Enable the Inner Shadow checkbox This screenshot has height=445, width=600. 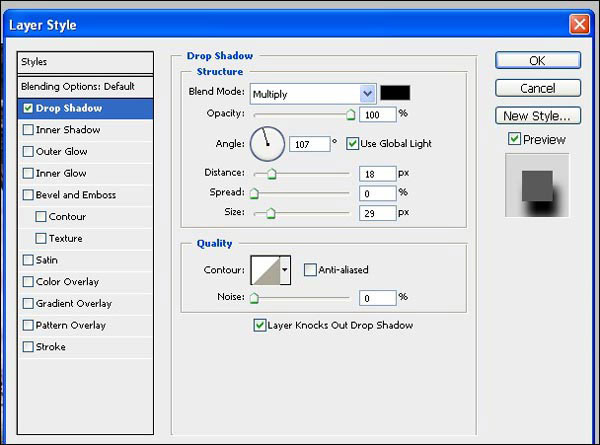point(28,130)
